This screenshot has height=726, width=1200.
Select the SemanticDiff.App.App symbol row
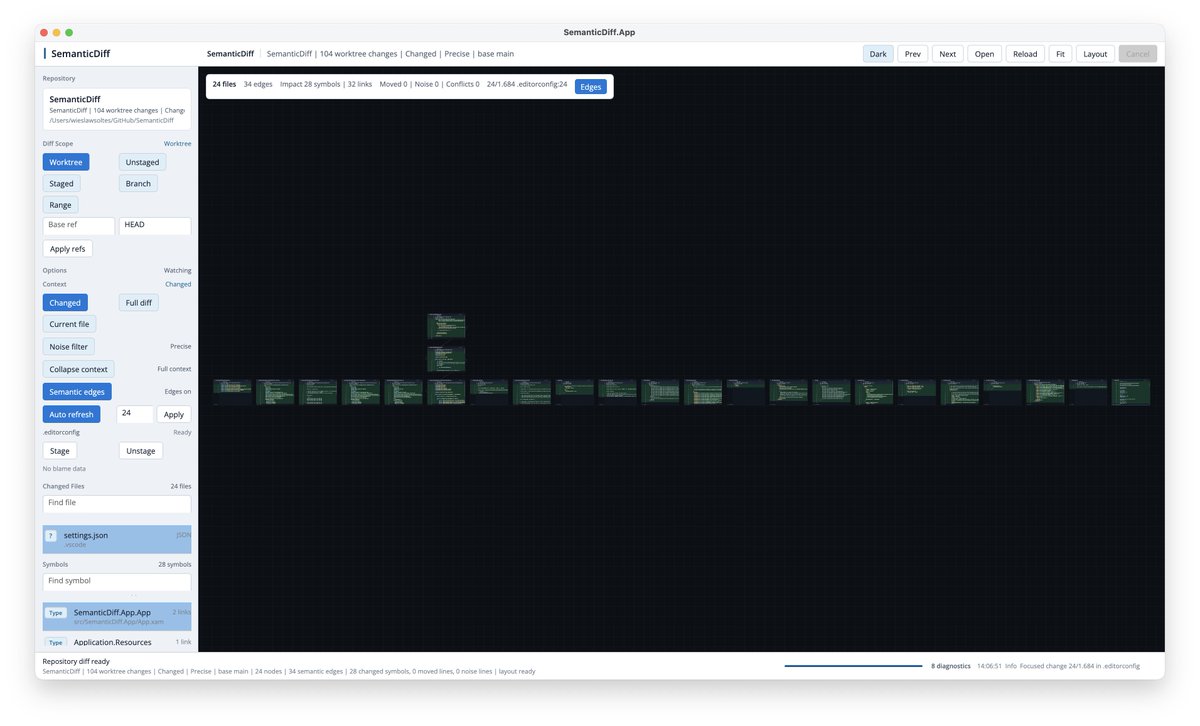pyautogui.click(x=117, y=616)
